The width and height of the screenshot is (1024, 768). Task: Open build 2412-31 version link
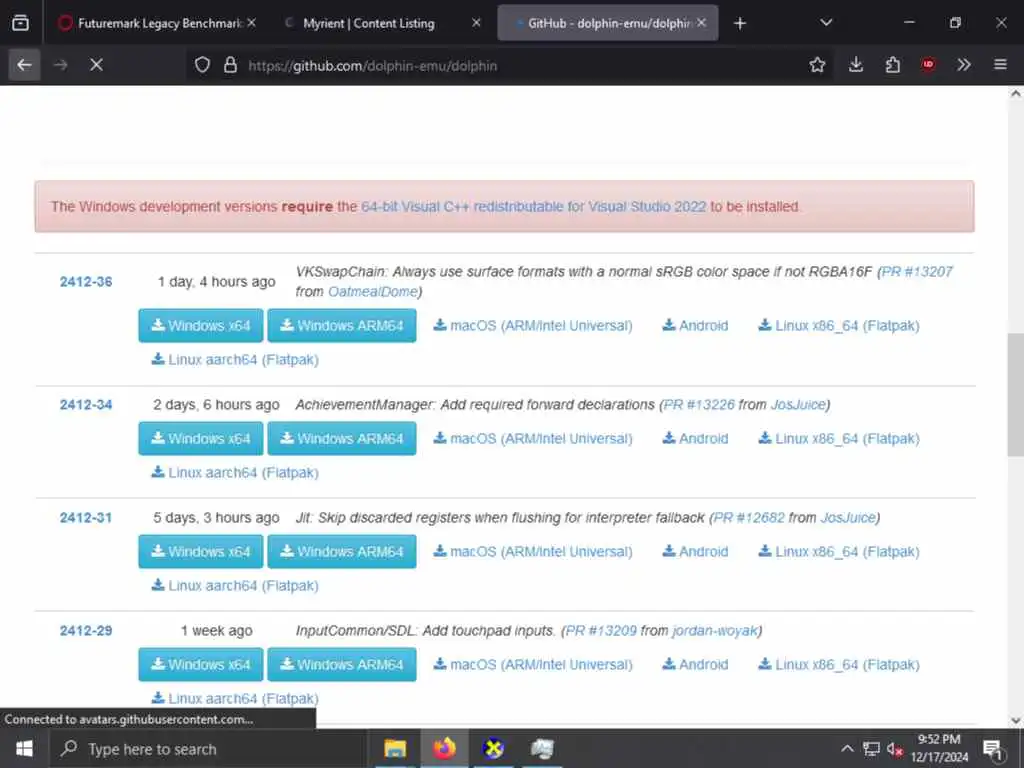pyautogui.click(x=86, y=517)
